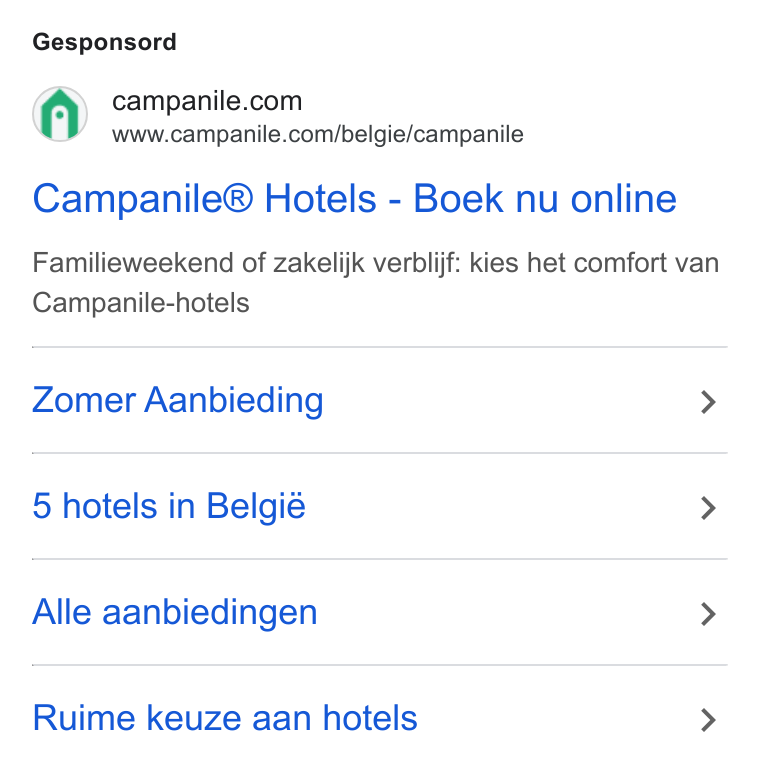Open the chevron arrow beside Zomer Aanbieding
This screenshot has width=760, height=770.
(708, 402)
